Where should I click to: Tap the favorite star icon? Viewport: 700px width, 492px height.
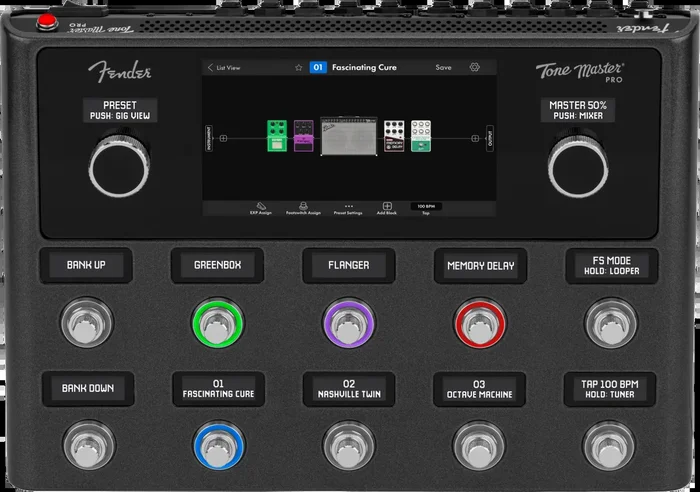pyautogui.click(x=299, y=67)
